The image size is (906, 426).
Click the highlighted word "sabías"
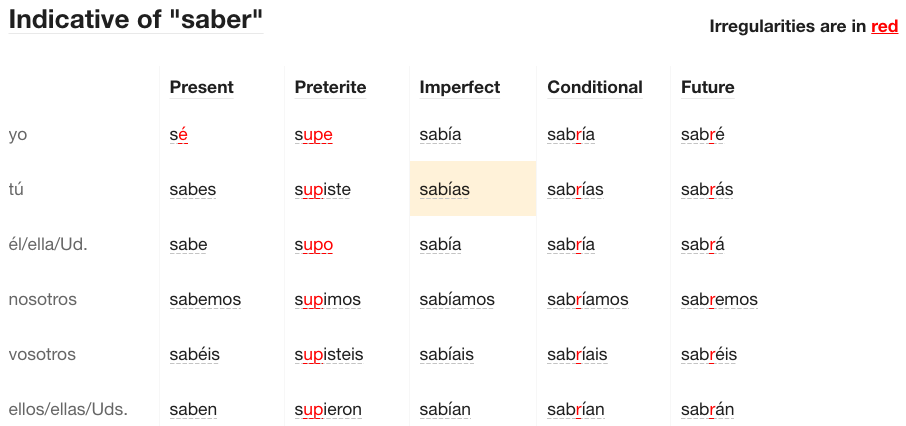coord(445,190)
